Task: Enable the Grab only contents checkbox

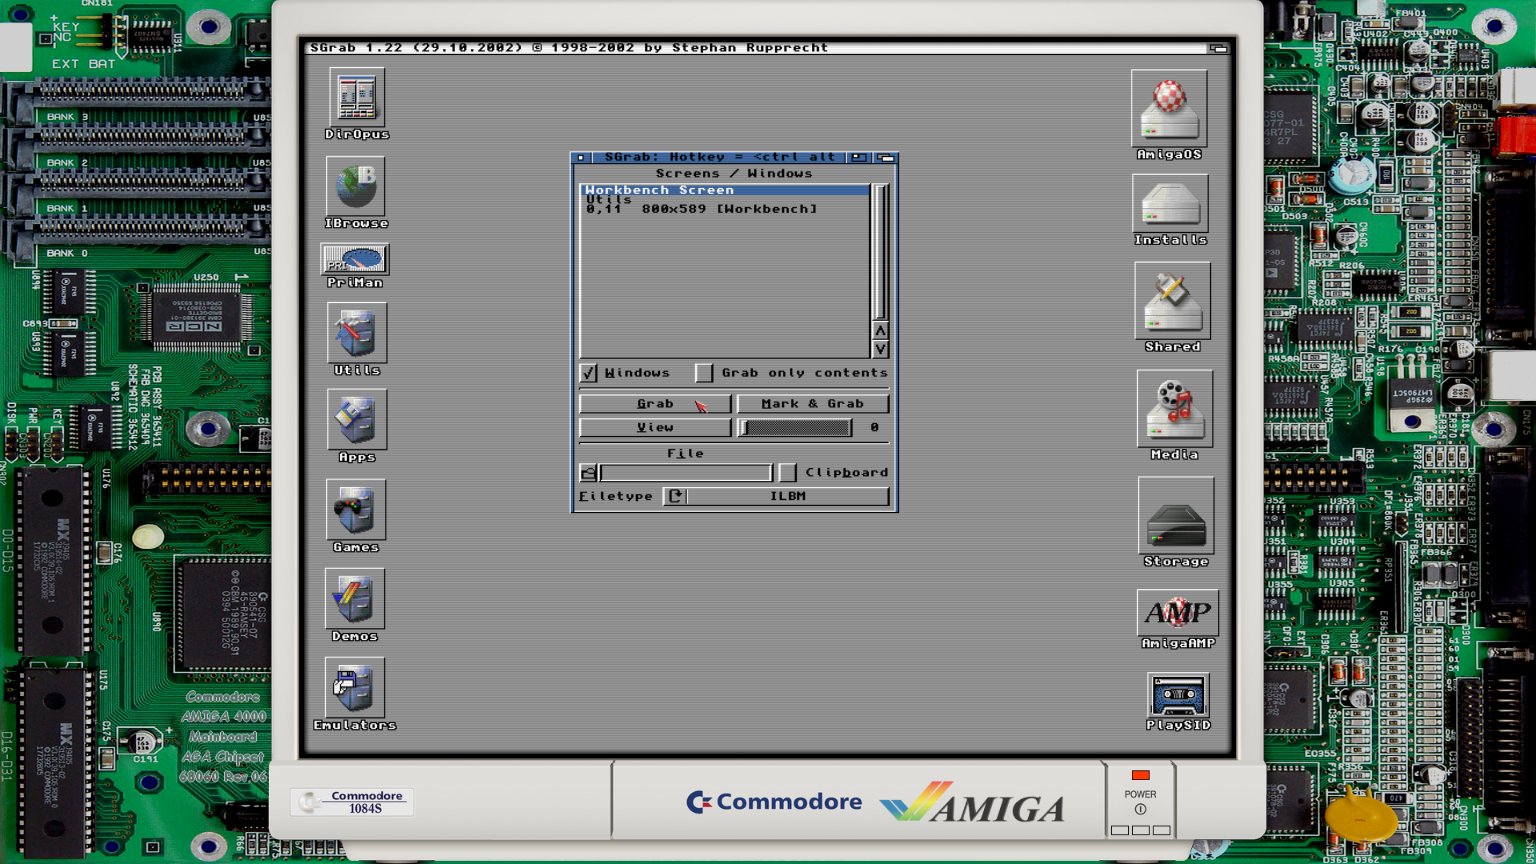Action: coord(704,373)
